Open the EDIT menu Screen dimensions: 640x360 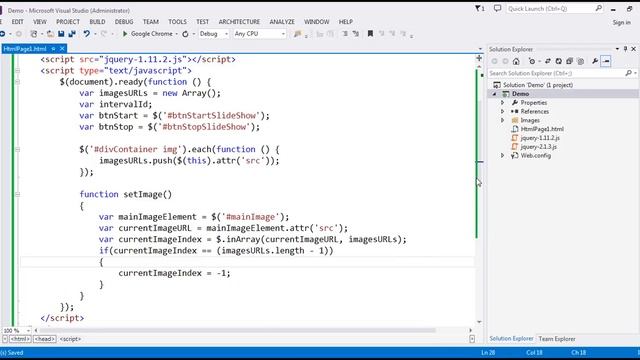17,22
